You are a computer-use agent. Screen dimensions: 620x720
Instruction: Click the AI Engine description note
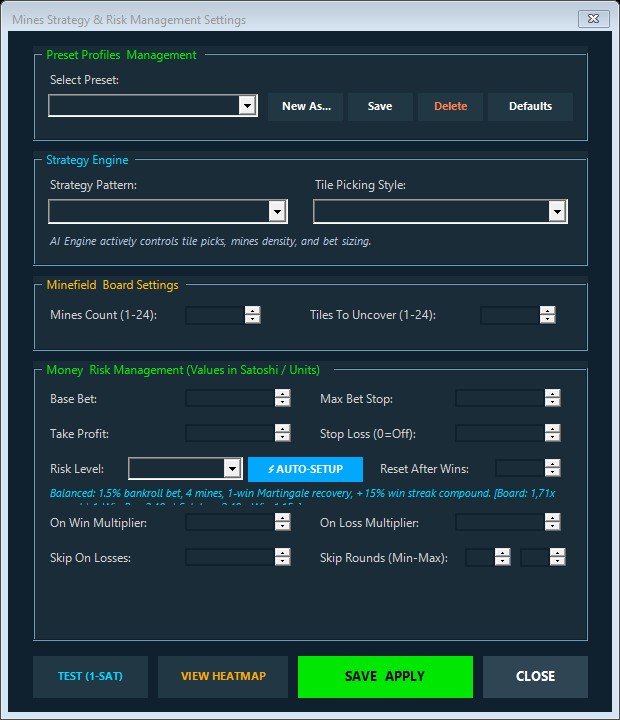tap(210, 242)
